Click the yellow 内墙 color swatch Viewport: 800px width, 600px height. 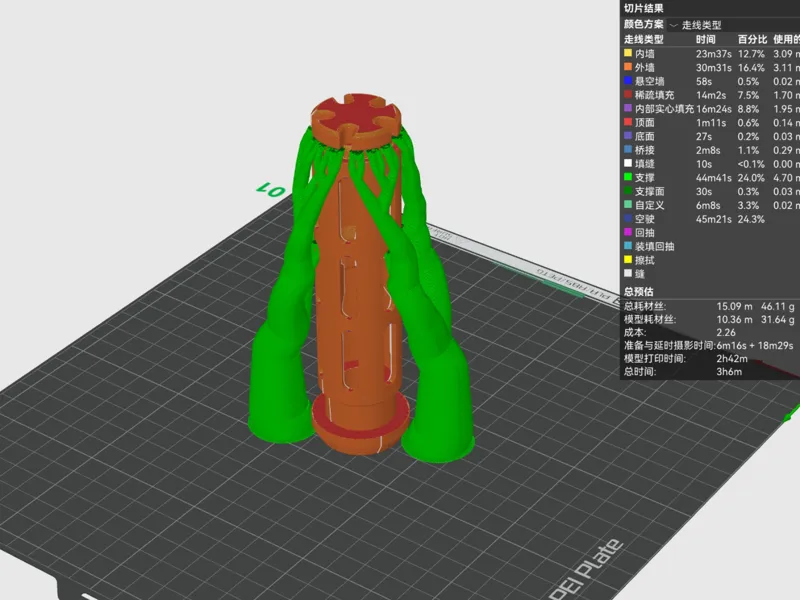[628, 53]
